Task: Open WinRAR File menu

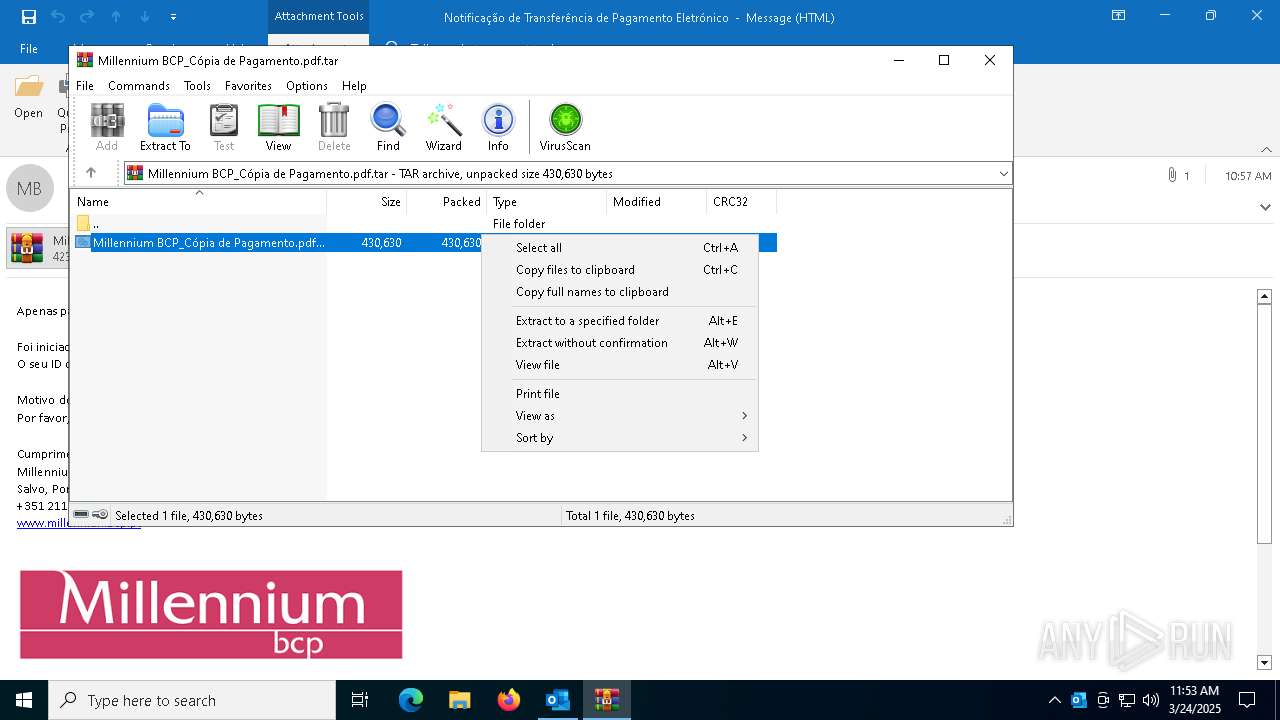Action: coord(85,86)
